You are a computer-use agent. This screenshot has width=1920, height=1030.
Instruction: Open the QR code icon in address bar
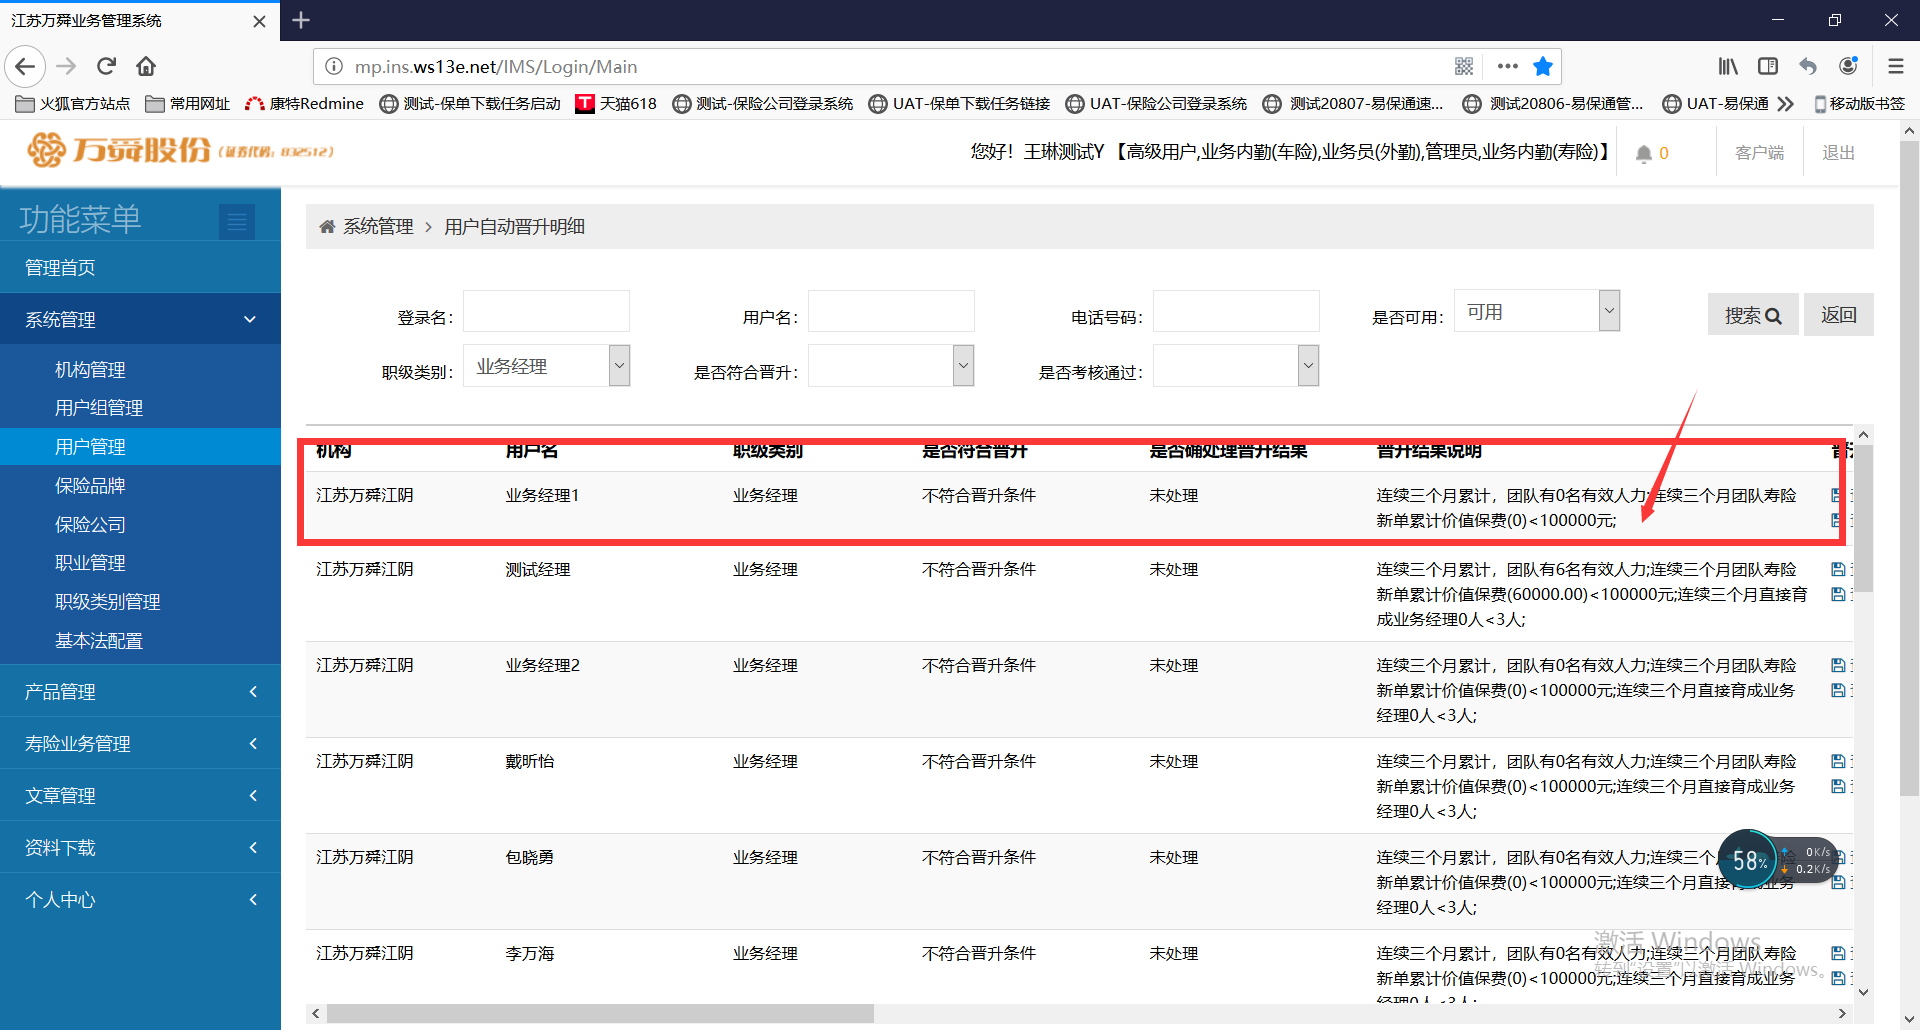point(1464,67)
